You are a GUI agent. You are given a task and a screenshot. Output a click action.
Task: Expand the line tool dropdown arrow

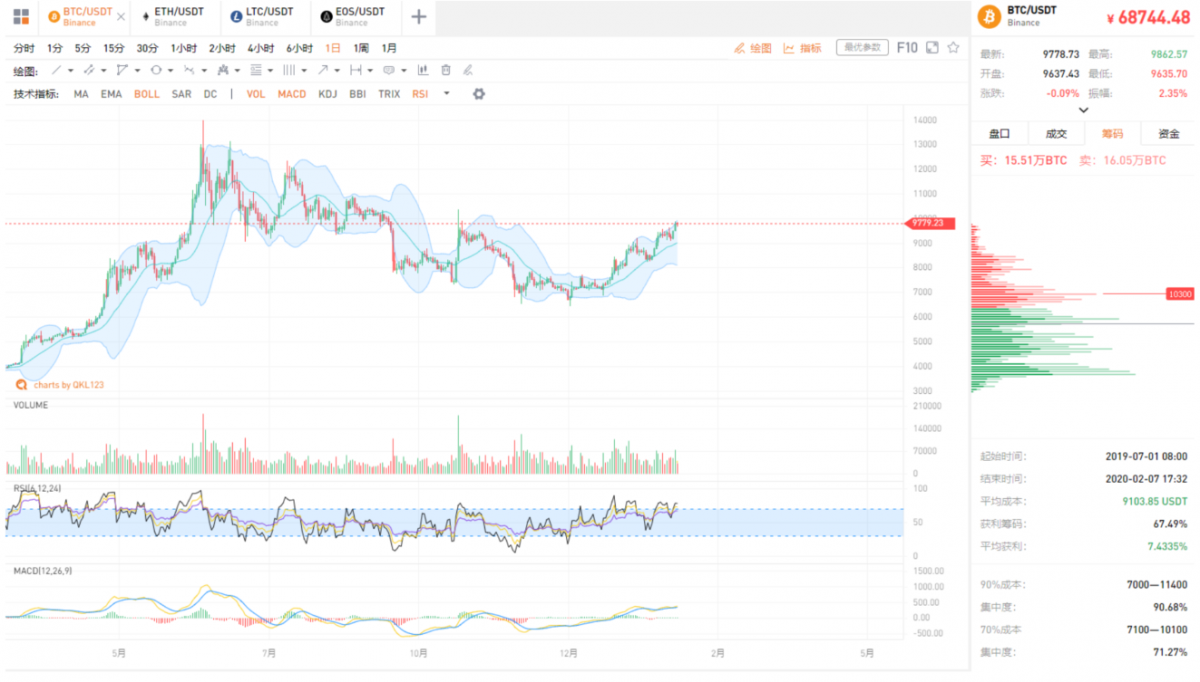(71, 70)
